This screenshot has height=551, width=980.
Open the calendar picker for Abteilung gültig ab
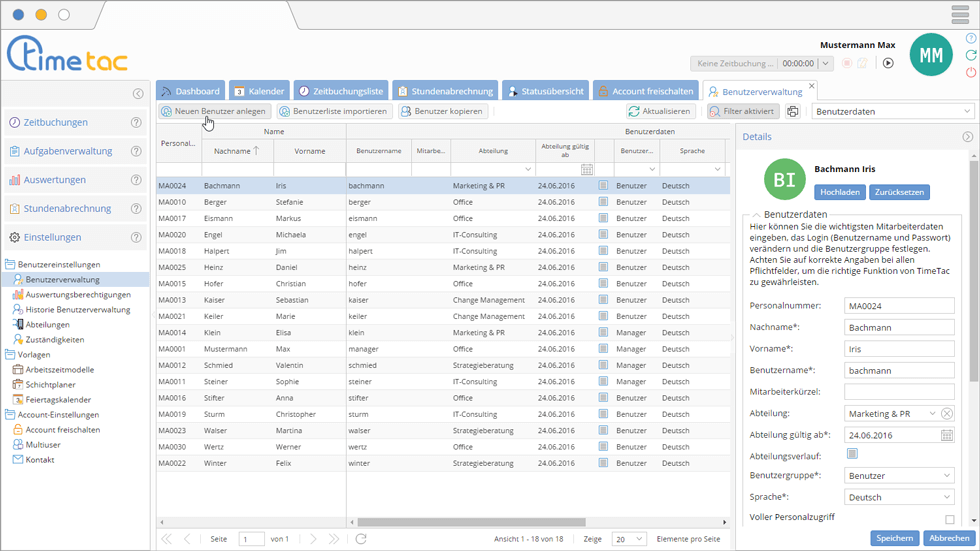tap(947, 435)
